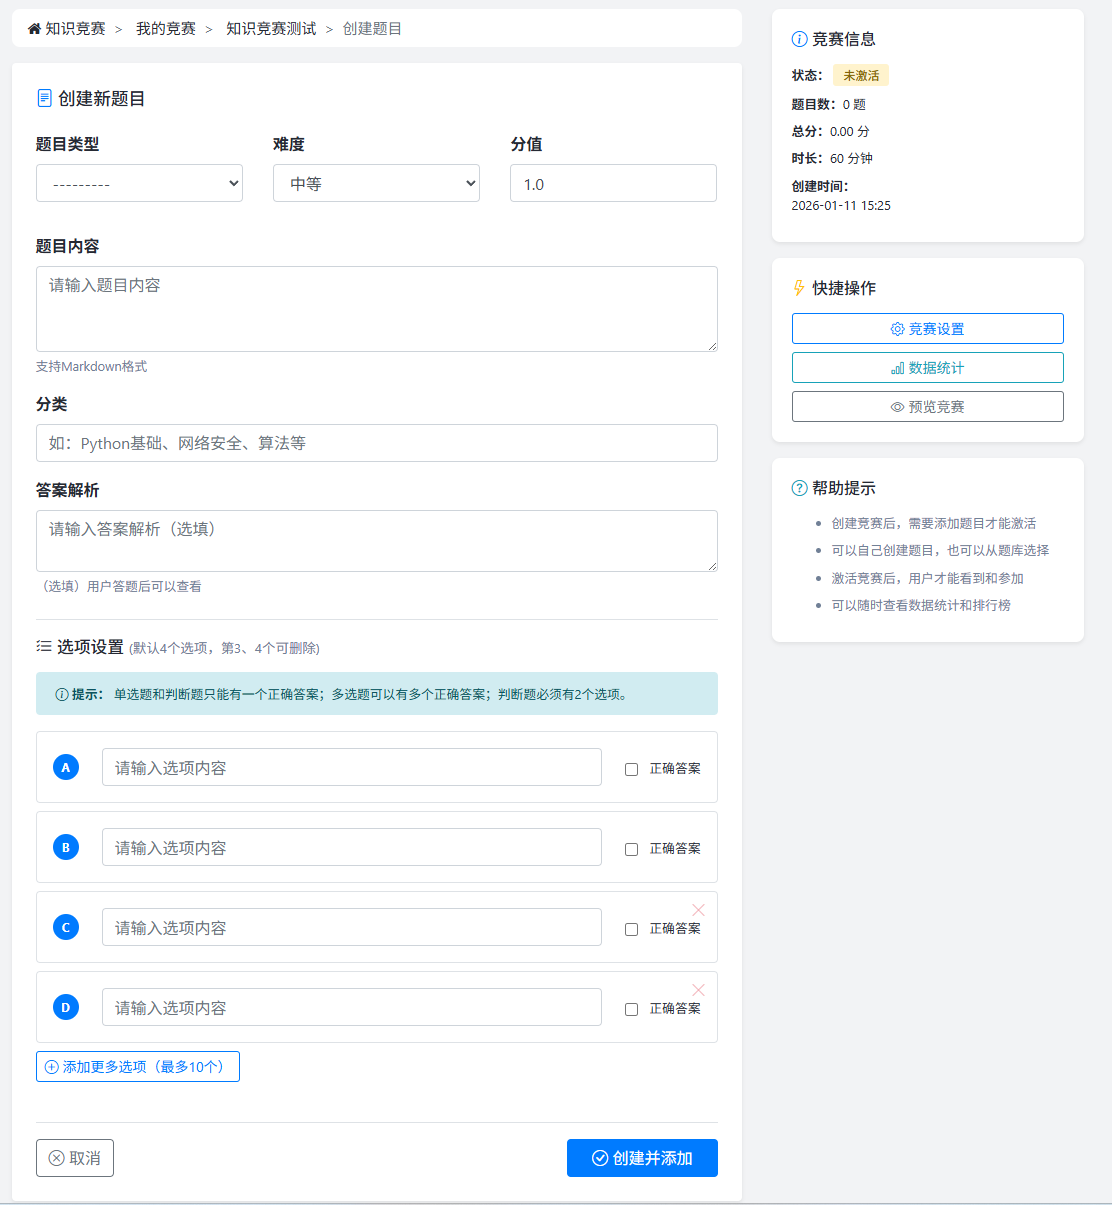
Task: Expand the difficulty dropdown showing 中等
Action: point(376,183)
